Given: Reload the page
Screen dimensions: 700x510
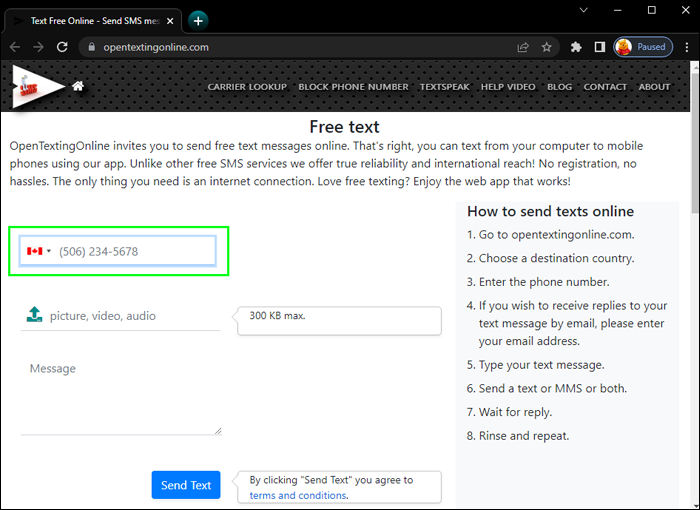Looking at the screenshot, I should (x=62, y=47).
